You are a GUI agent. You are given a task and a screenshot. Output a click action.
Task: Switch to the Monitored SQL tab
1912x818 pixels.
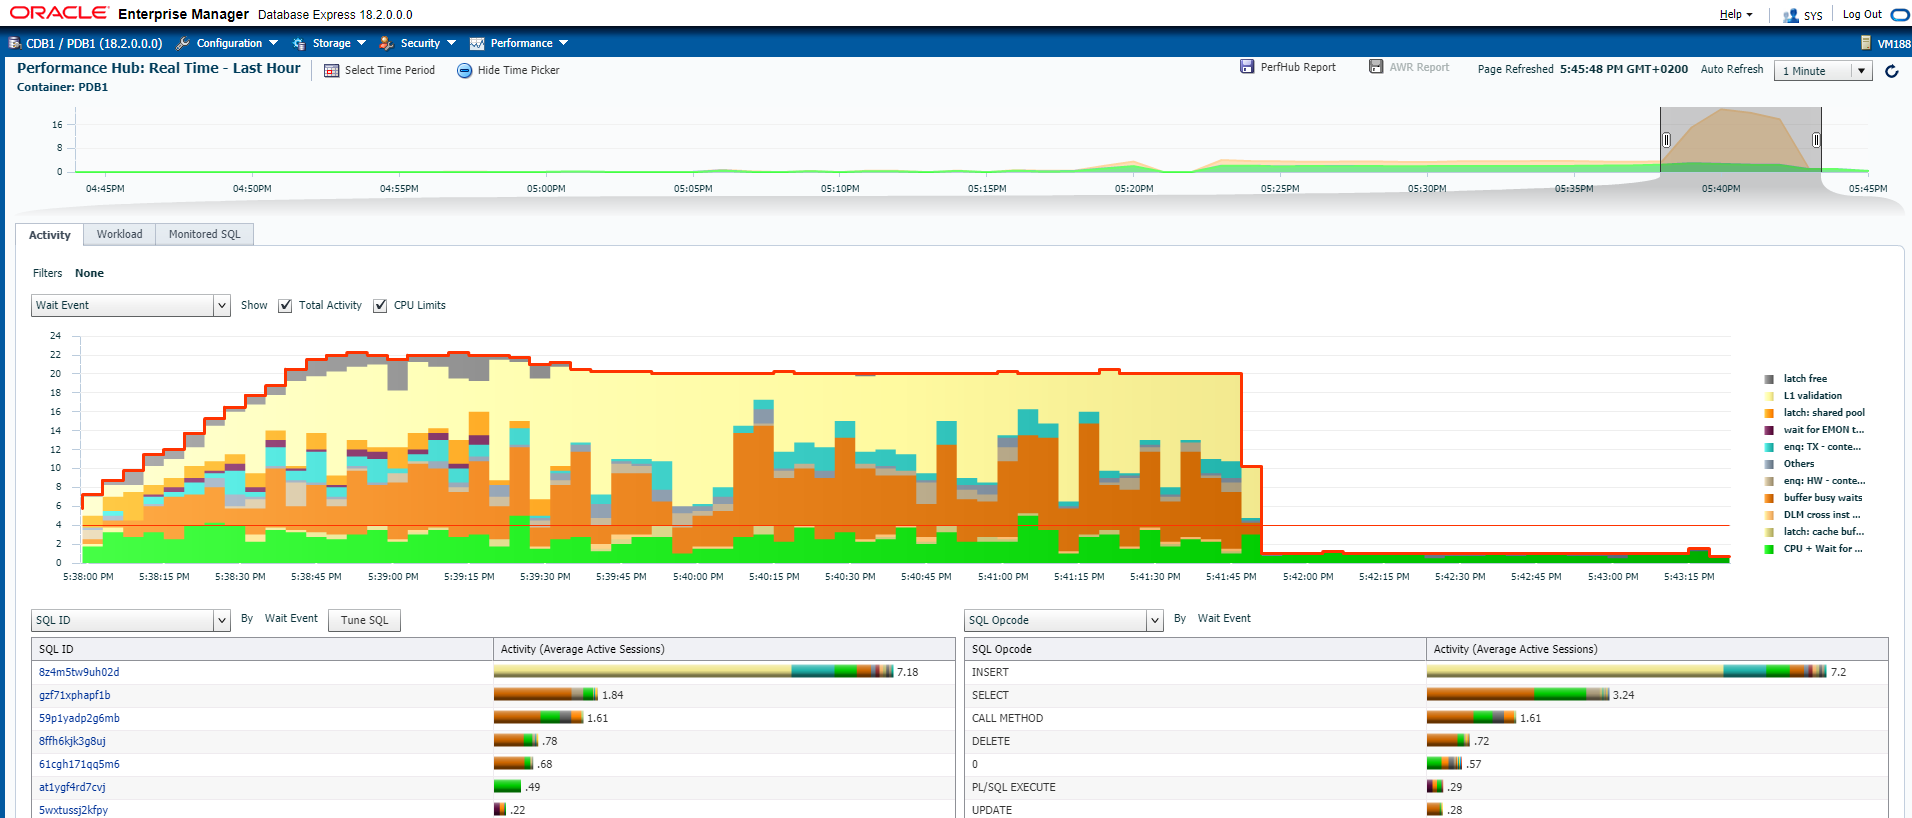tap(204, 234)
